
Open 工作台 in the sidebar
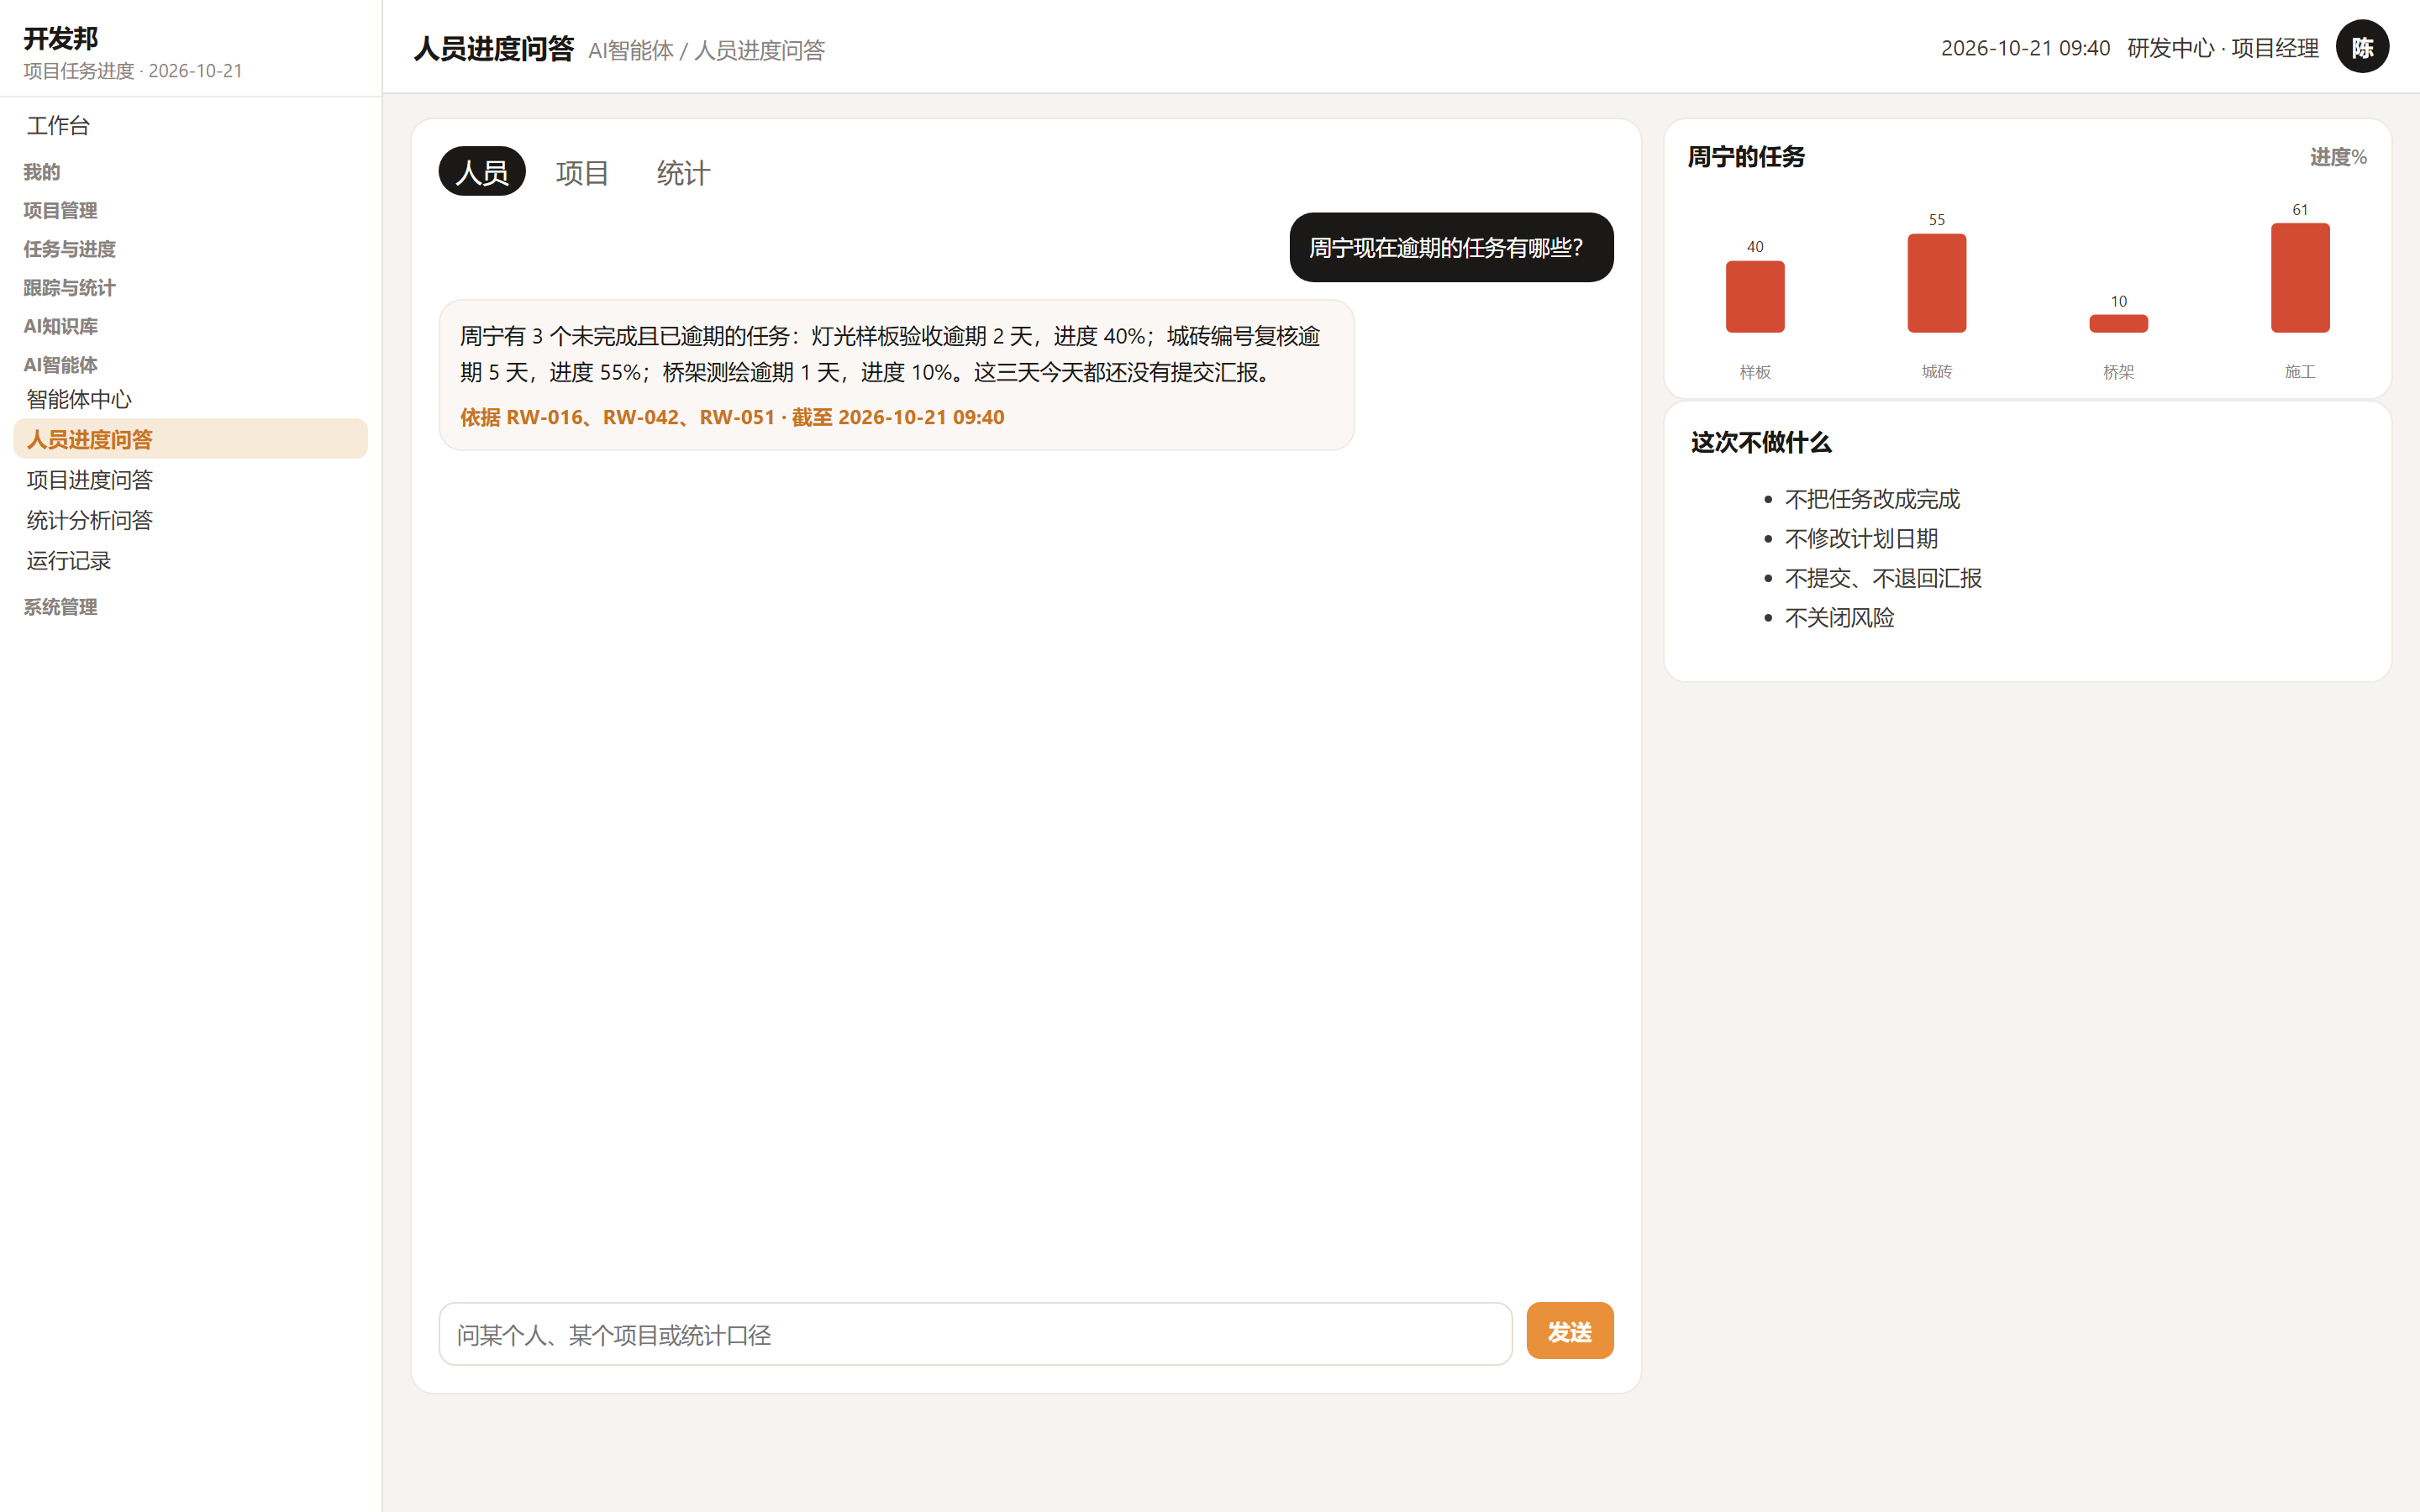pyautogui.click(x=190, y=125)
